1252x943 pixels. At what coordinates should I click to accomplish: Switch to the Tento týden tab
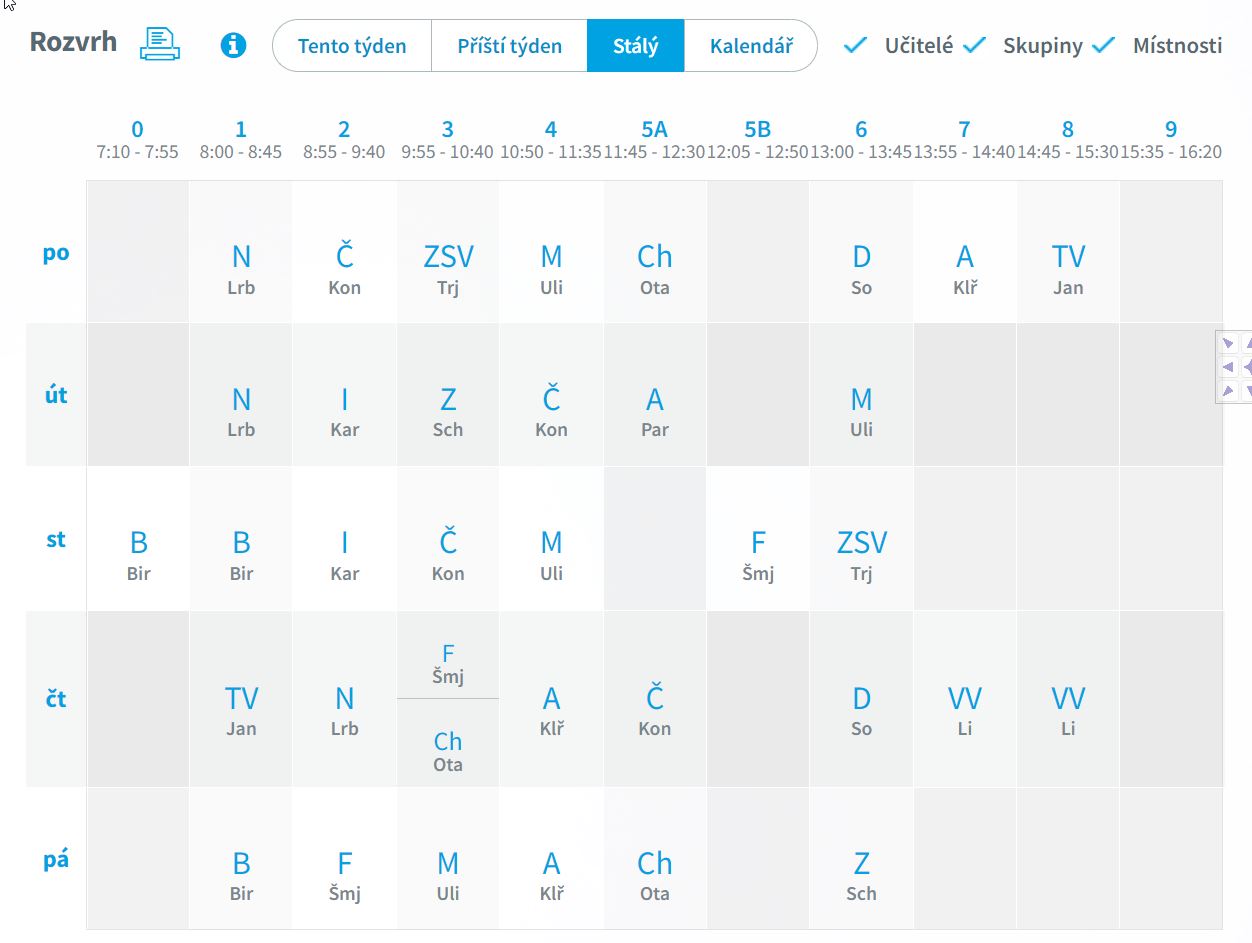click(352, 46)
